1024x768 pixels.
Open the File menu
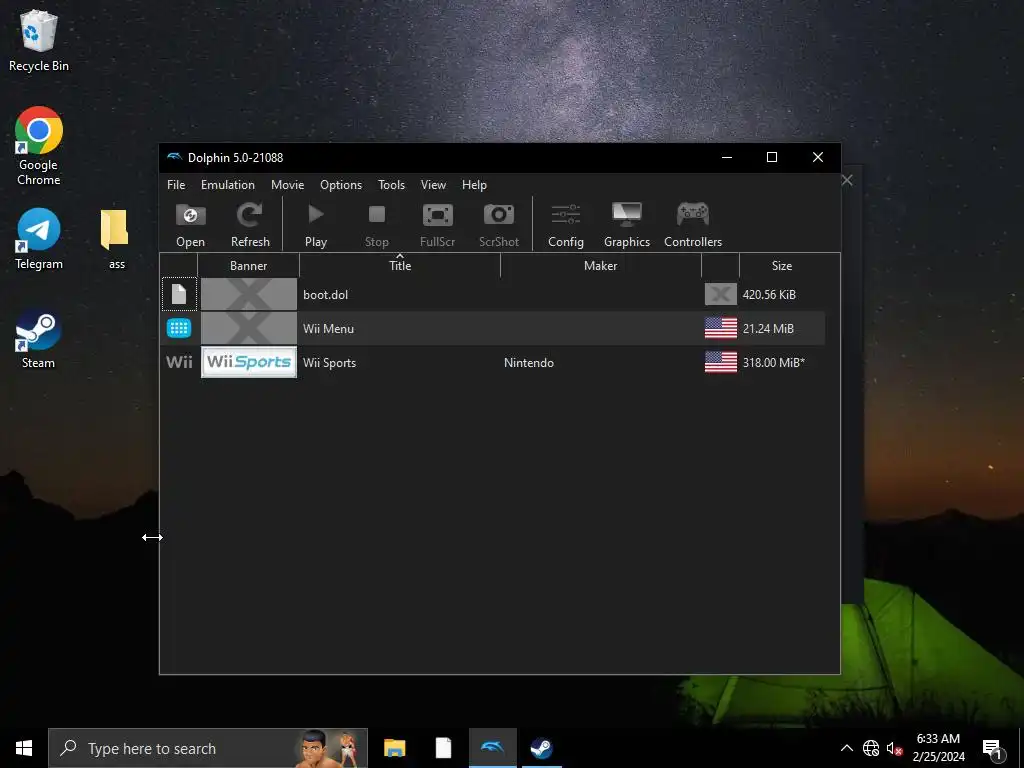(176, 185)
